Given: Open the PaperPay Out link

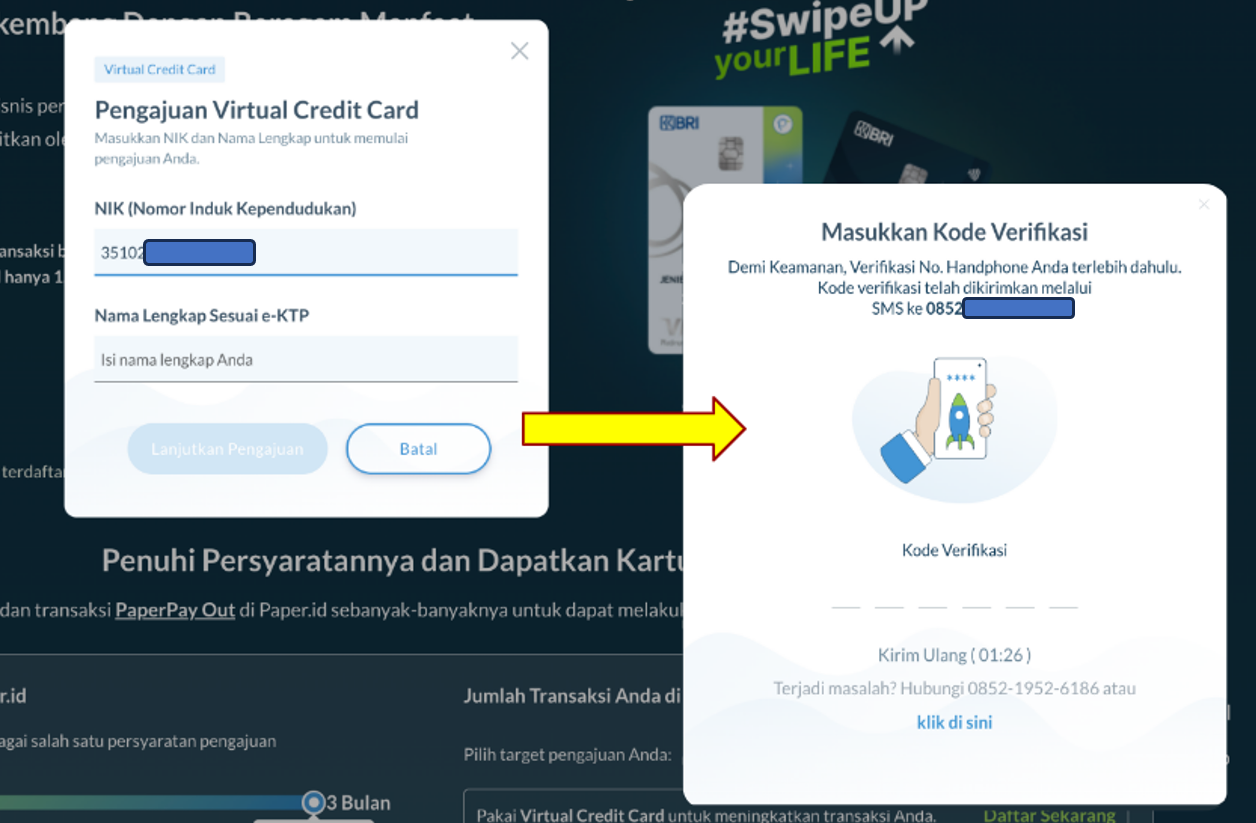Looking at the screenshot, I should [175, 610].
